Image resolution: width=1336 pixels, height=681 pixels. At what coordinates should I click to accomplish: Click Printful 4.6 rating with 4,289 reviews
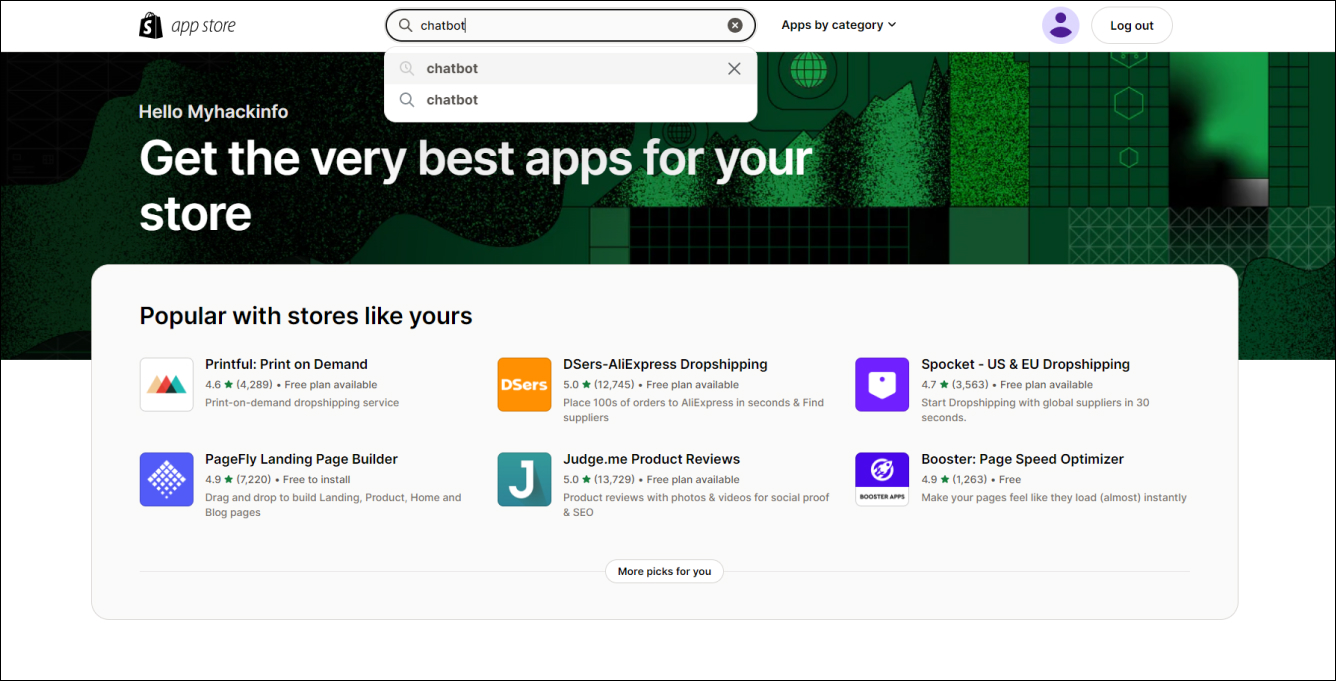(x=238, y=385)
